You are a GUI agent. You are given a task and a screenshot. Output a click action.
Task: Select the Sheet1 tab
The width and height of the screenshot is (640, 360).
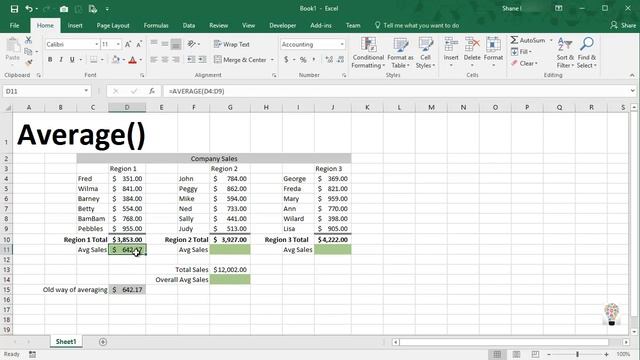click(x=66, y=342)
